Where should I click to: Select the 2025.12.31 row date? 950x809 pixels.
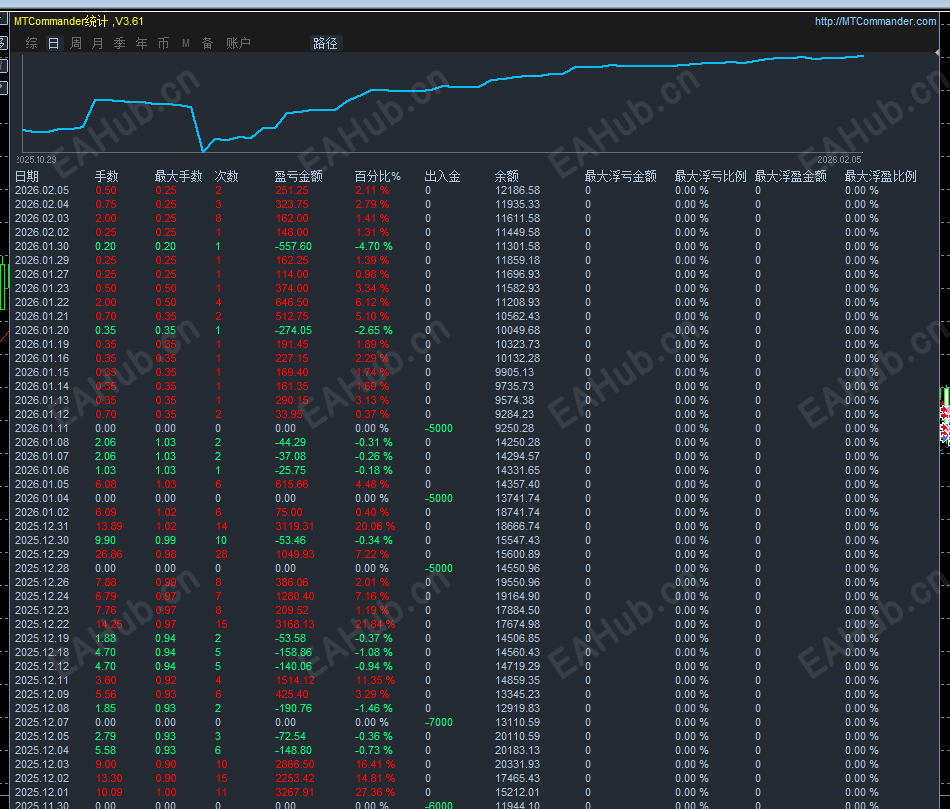tap(42, 526)
